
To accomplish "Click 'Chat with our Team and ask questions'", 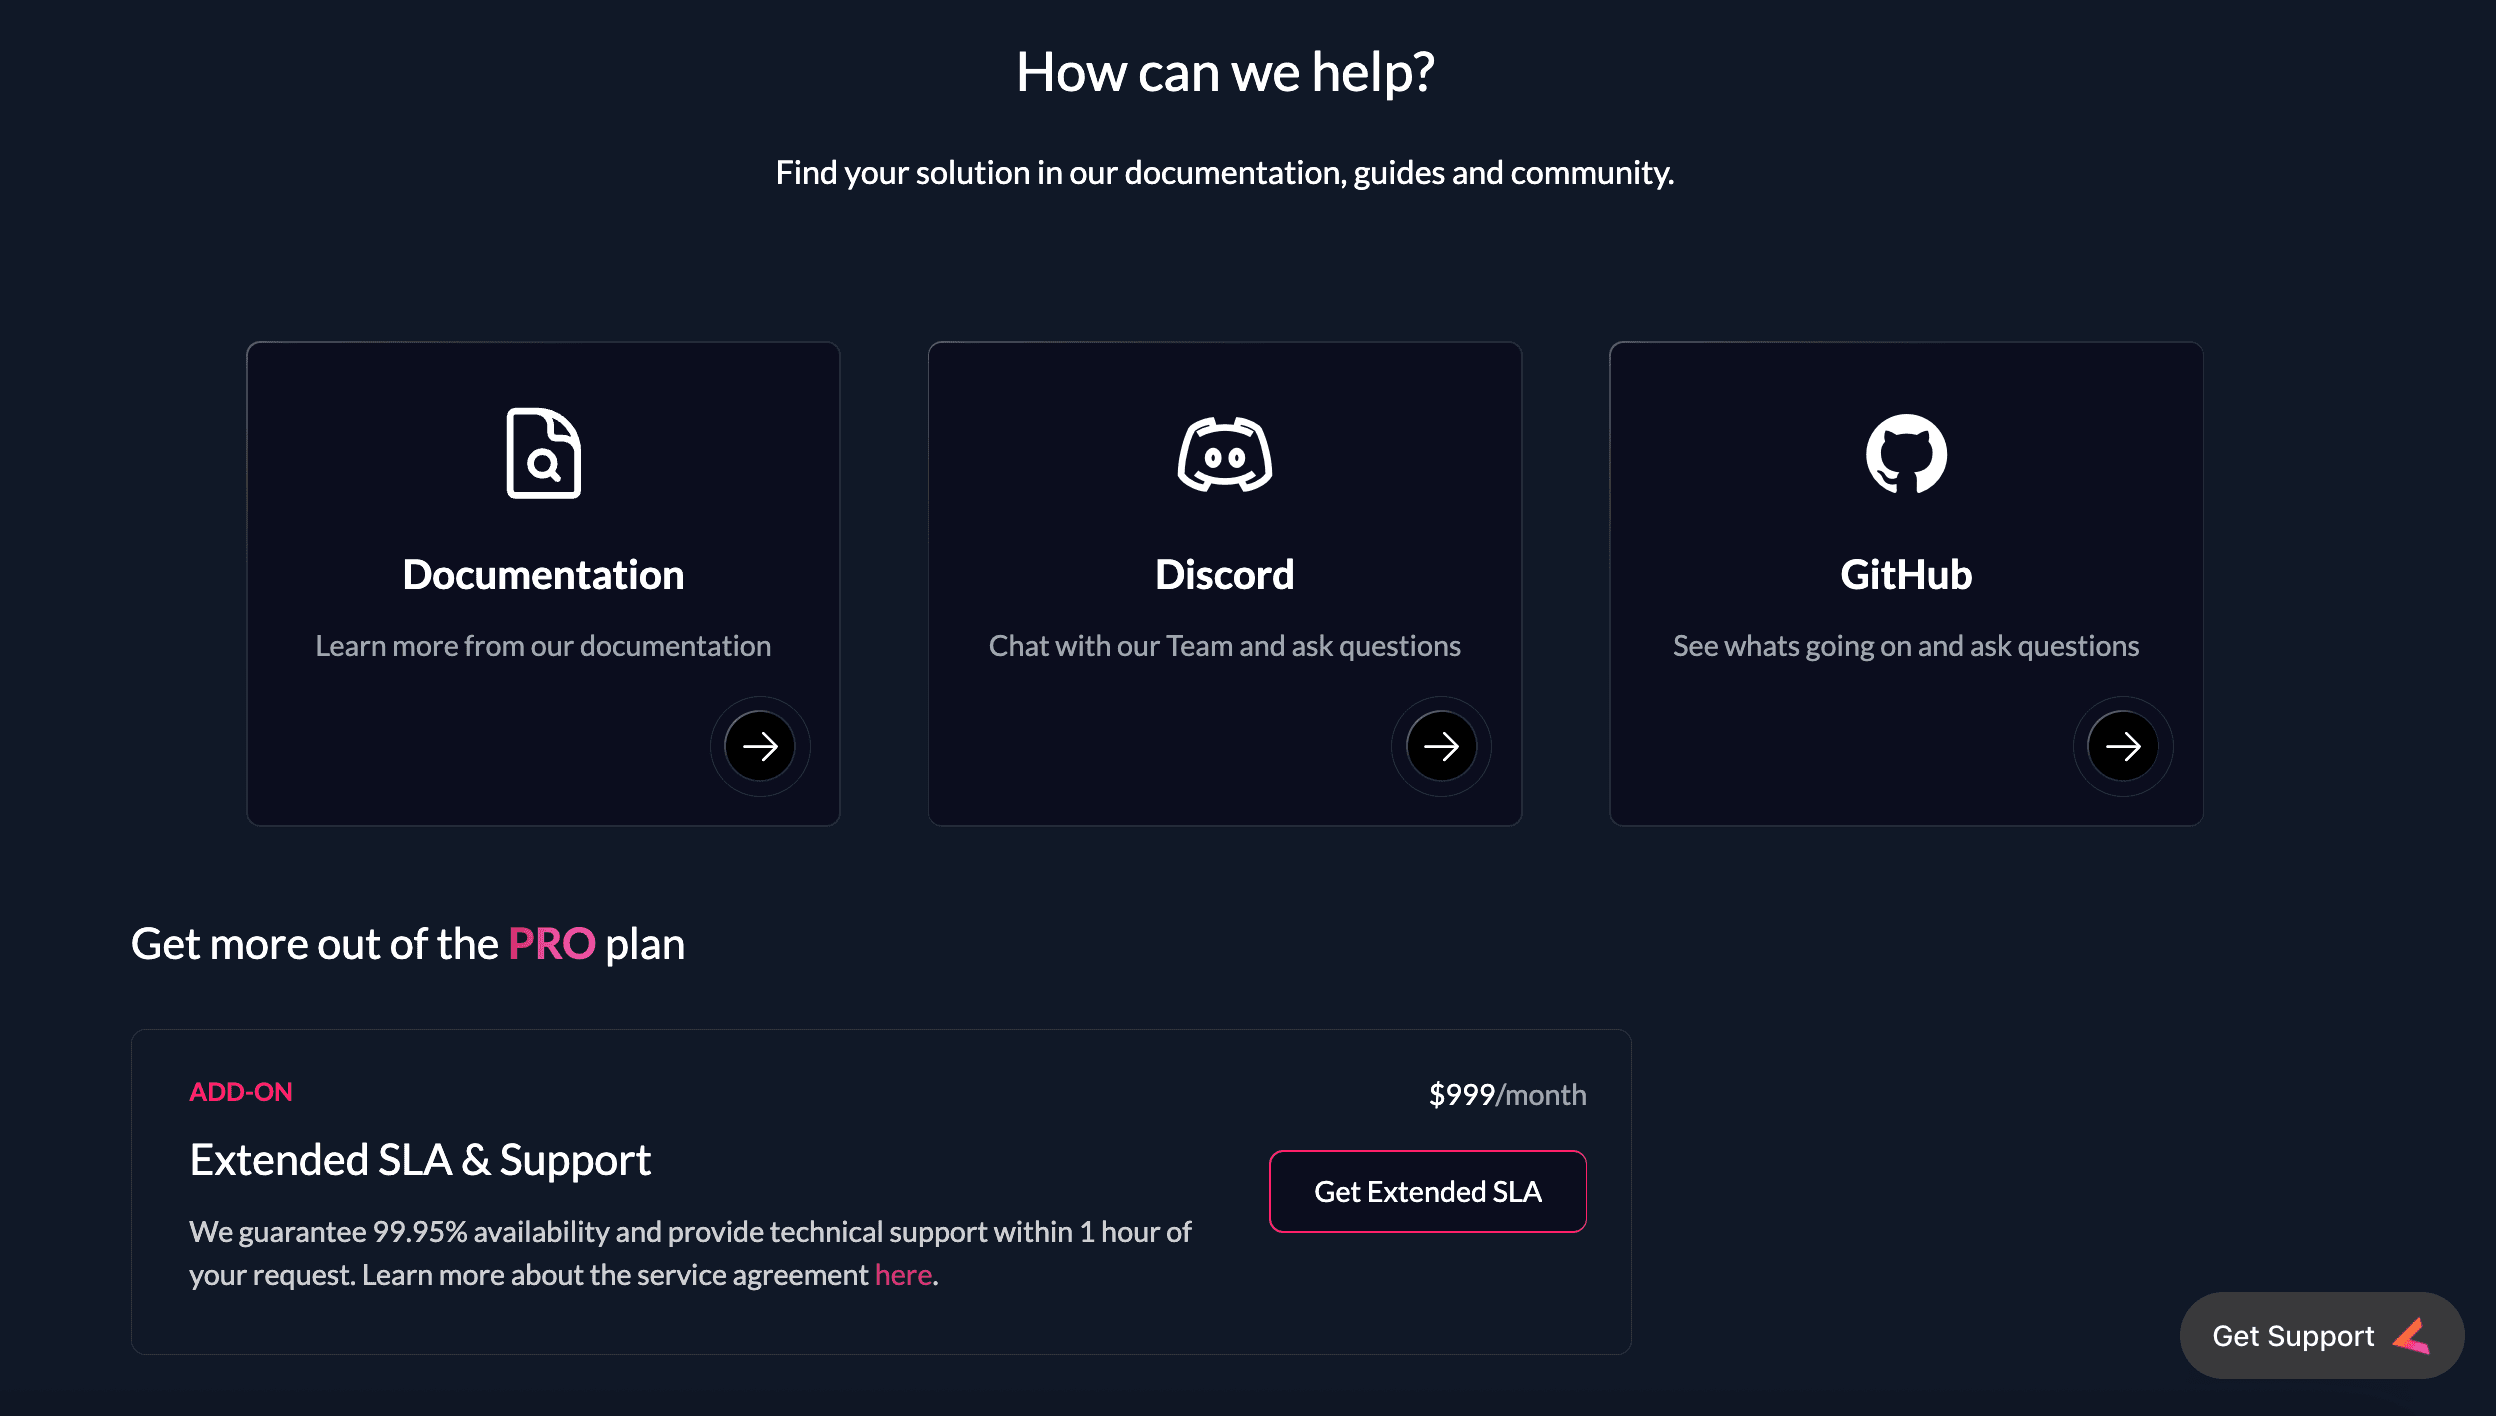I will [x=1224, y=646].
